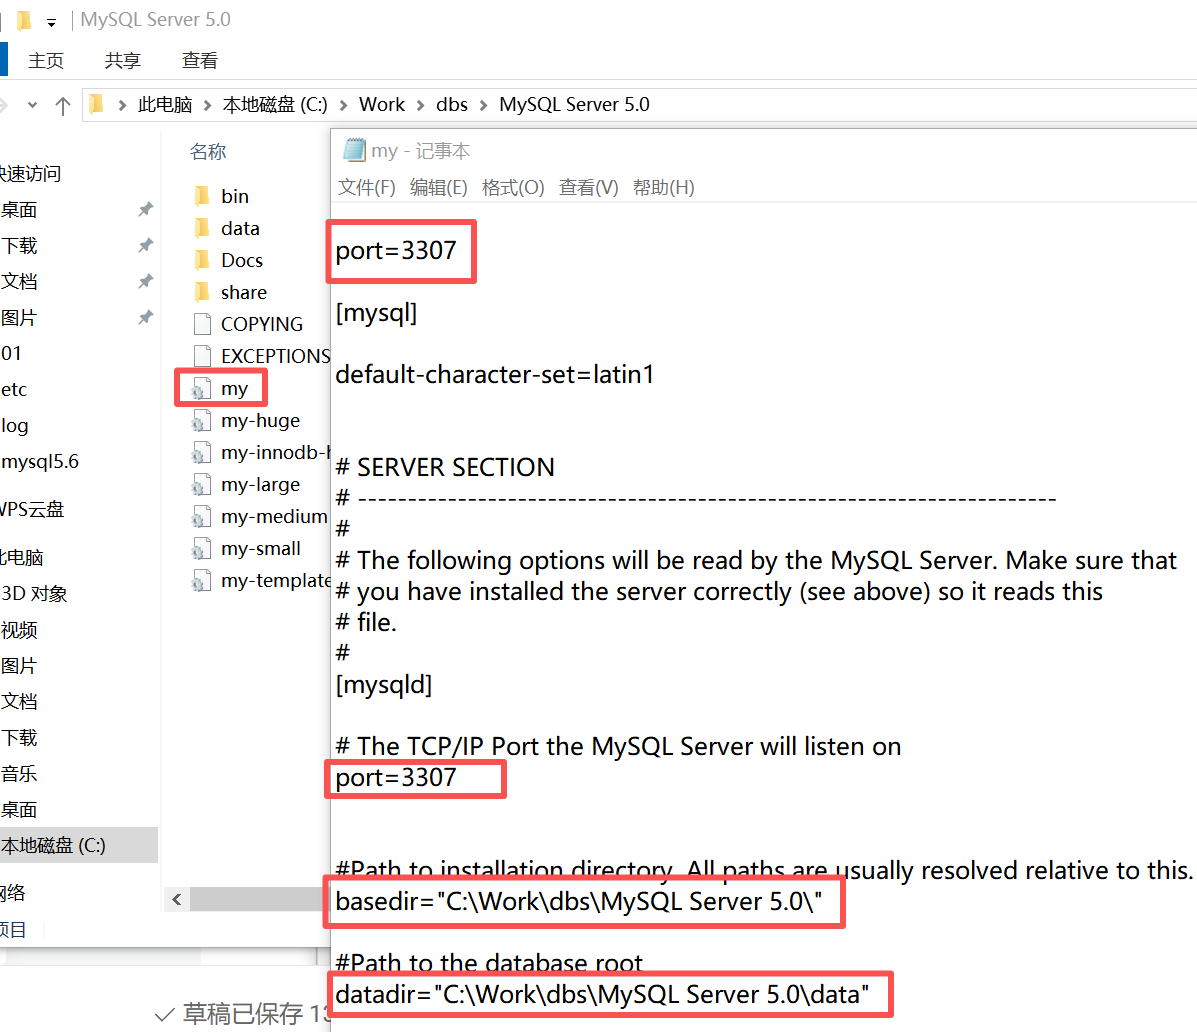
Task: Navigate to Work in the address bar
Action: pos(382,105)
